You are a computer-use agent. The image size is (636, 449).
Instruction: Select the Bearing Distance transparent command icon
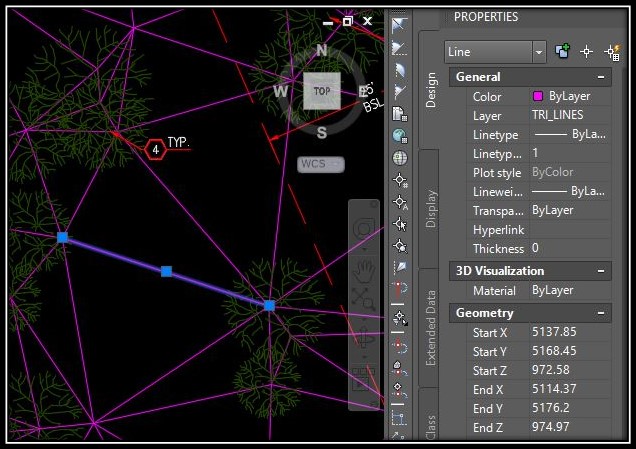[x=400, y=48]
